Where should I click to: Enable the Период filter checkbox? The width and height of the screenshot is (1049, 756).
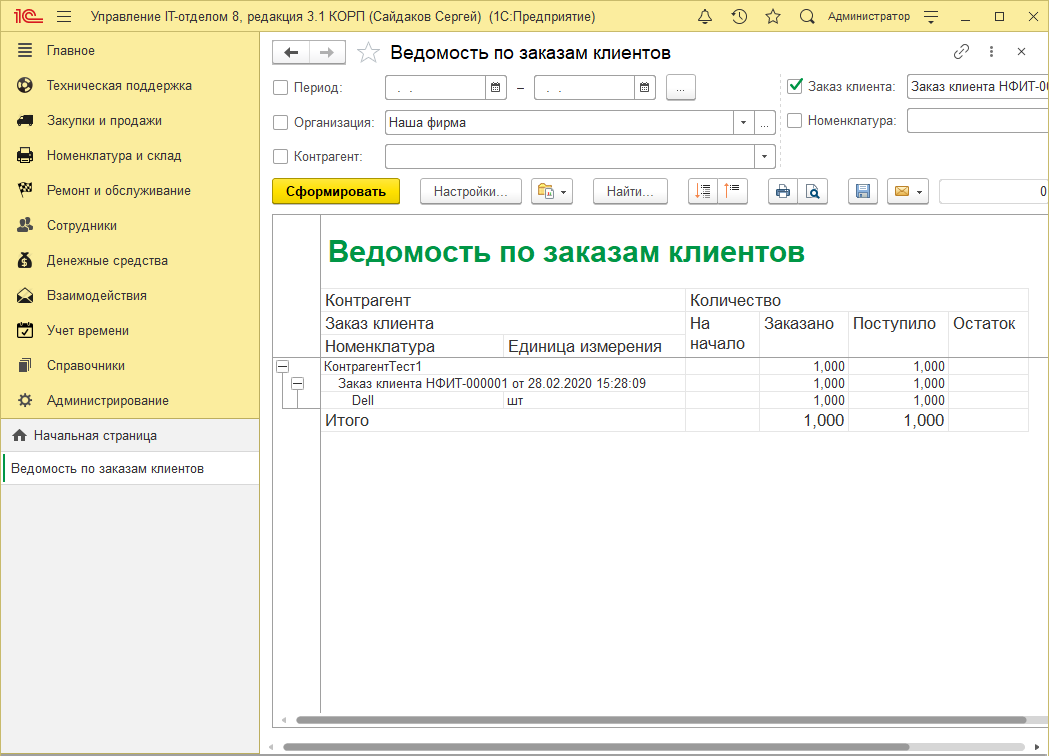280,87
